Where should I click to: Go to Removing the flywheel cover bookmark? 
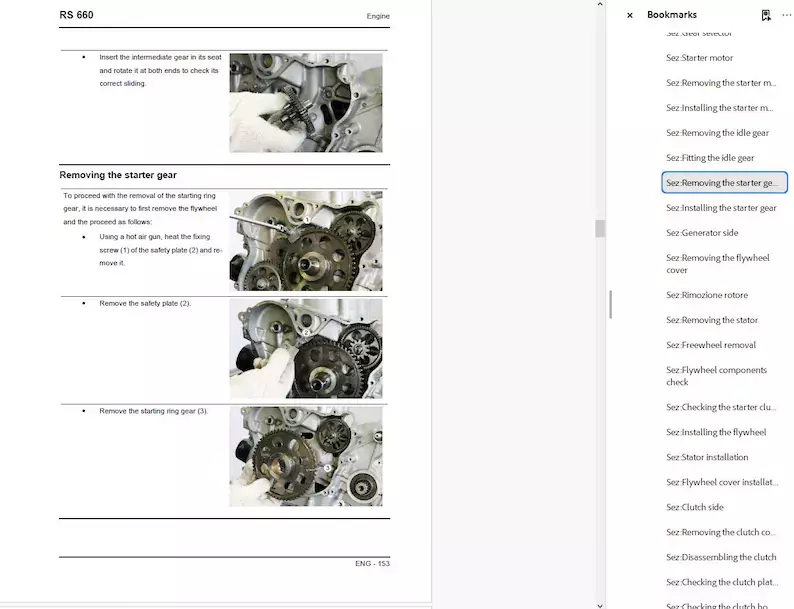(x=717, y=264)
